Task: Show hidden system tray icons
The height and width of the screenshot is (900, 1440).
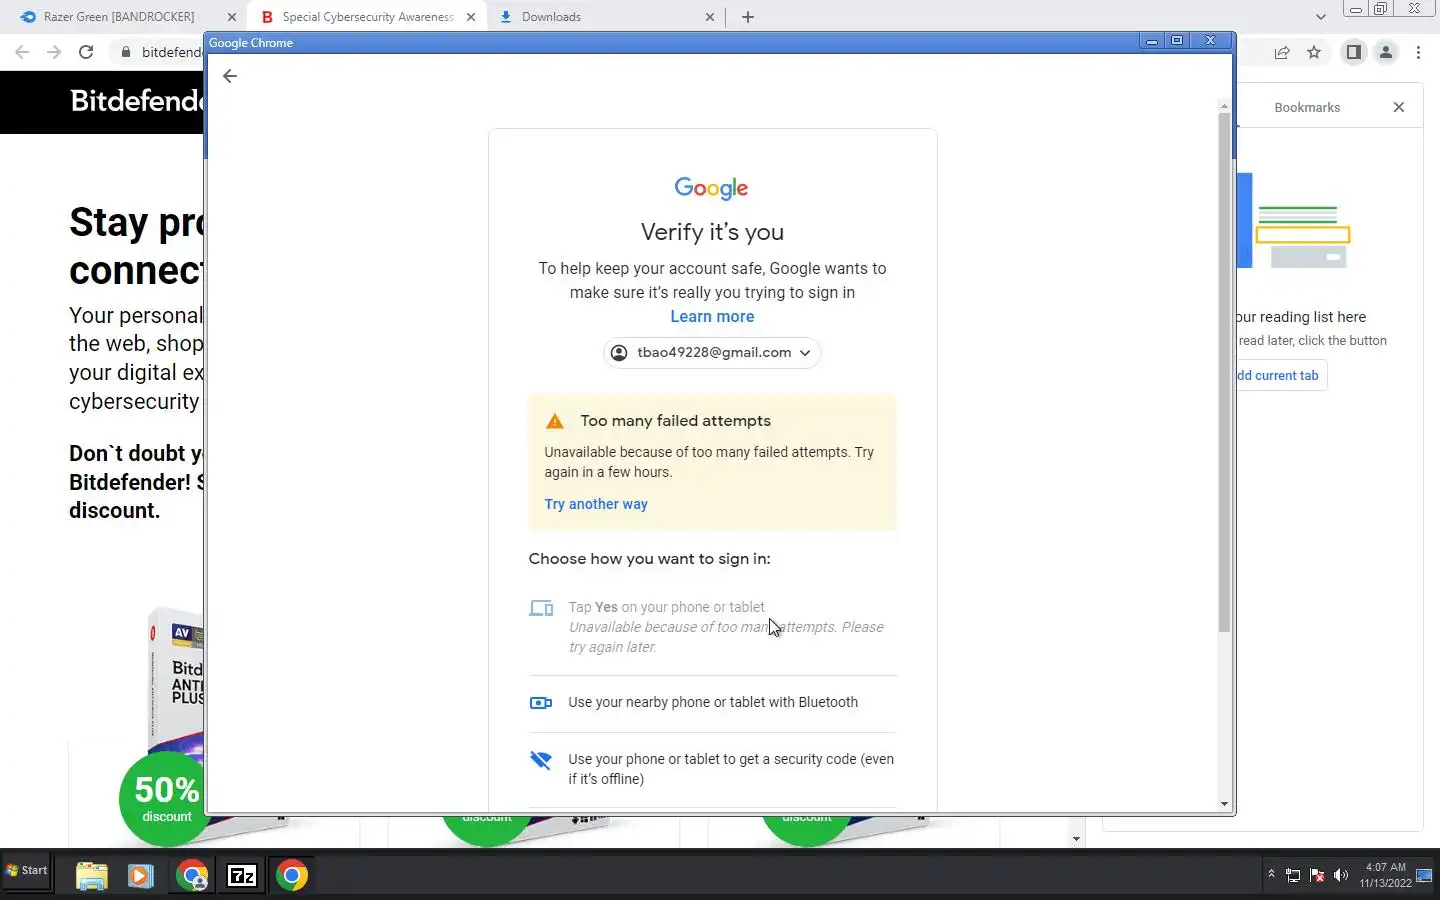Action: point(1271,874)
